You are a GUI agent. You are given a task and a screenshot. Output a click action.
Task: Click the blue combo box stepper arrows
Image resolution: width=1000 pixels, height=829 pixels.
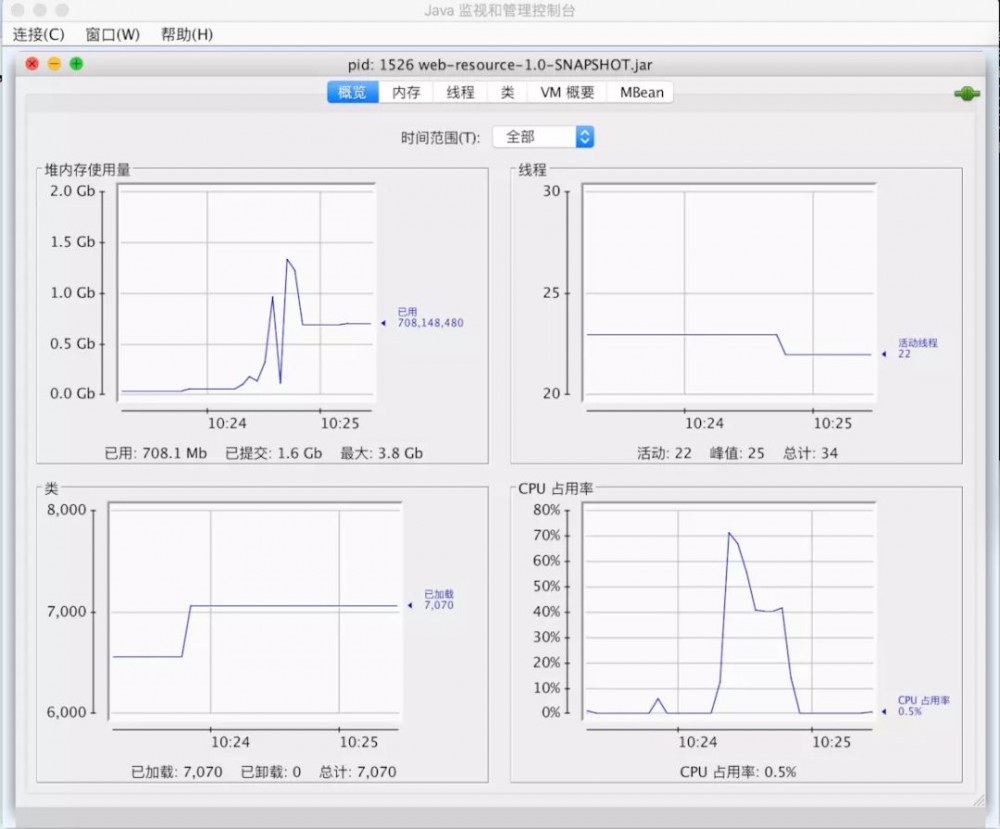[x=585, y=136]
